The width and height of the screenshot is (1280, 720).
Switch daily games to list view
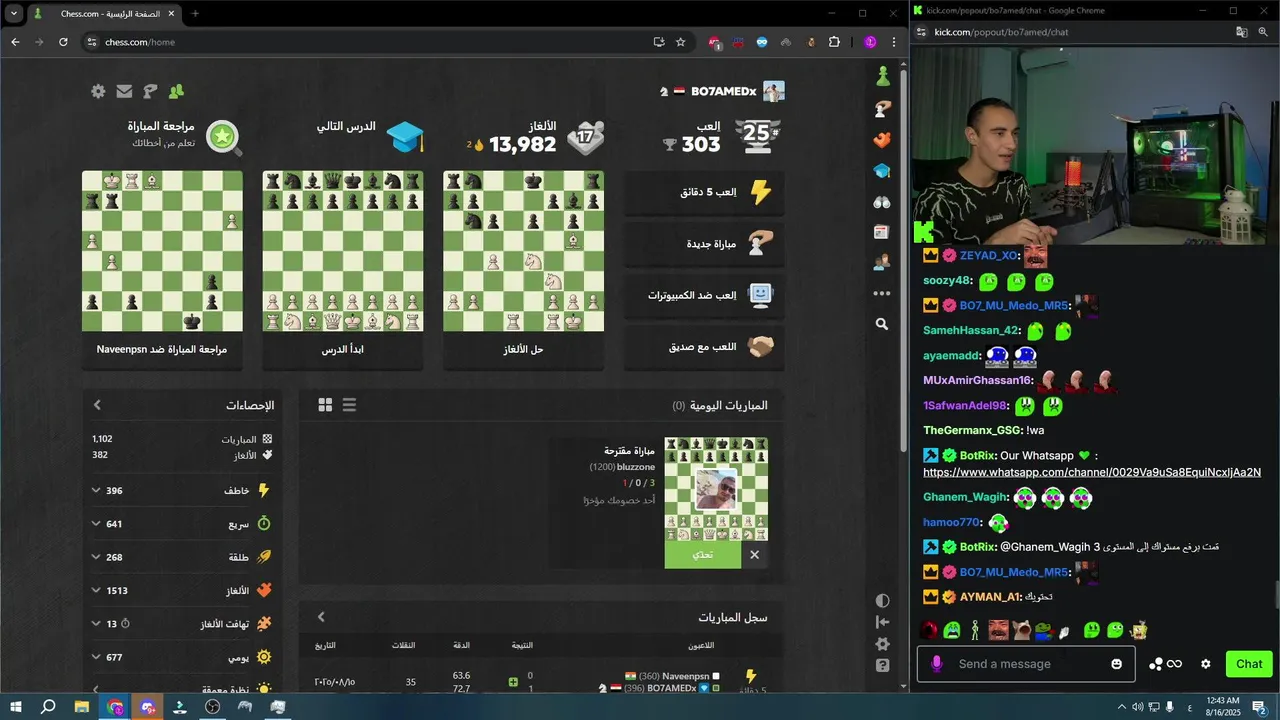pos(349,405)
